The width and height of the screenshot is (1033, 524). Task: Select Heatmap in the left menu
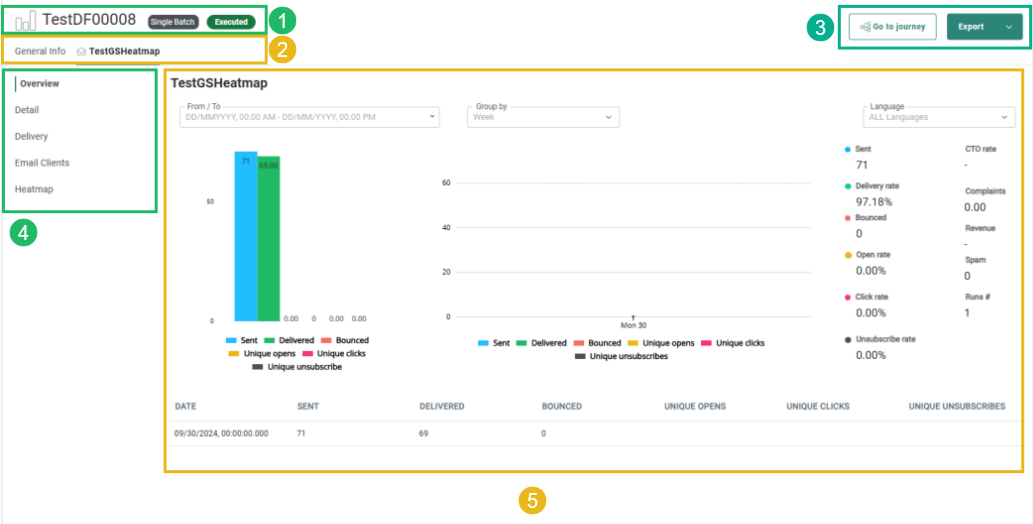point(34,189)
